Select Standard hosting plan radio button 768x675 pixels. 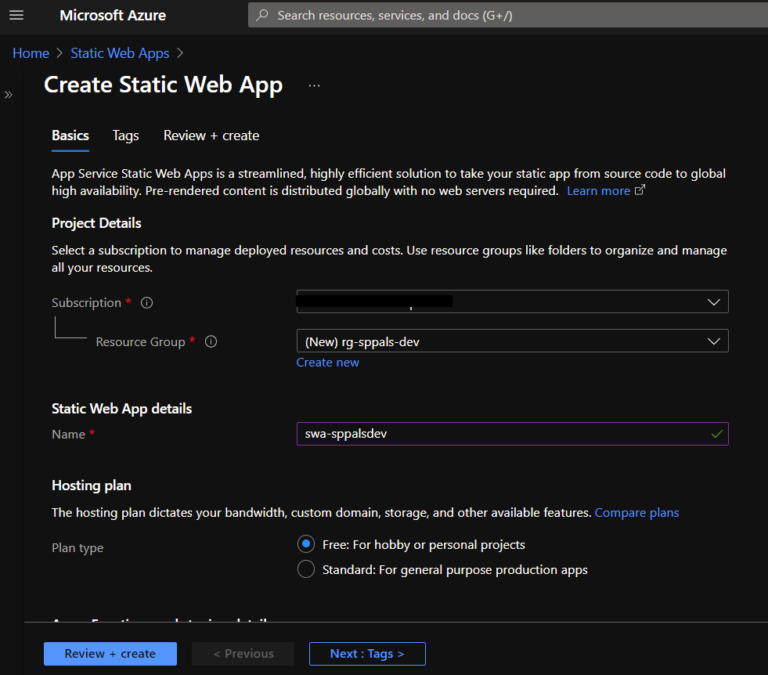pyautogui.click(x=306, y=570)
